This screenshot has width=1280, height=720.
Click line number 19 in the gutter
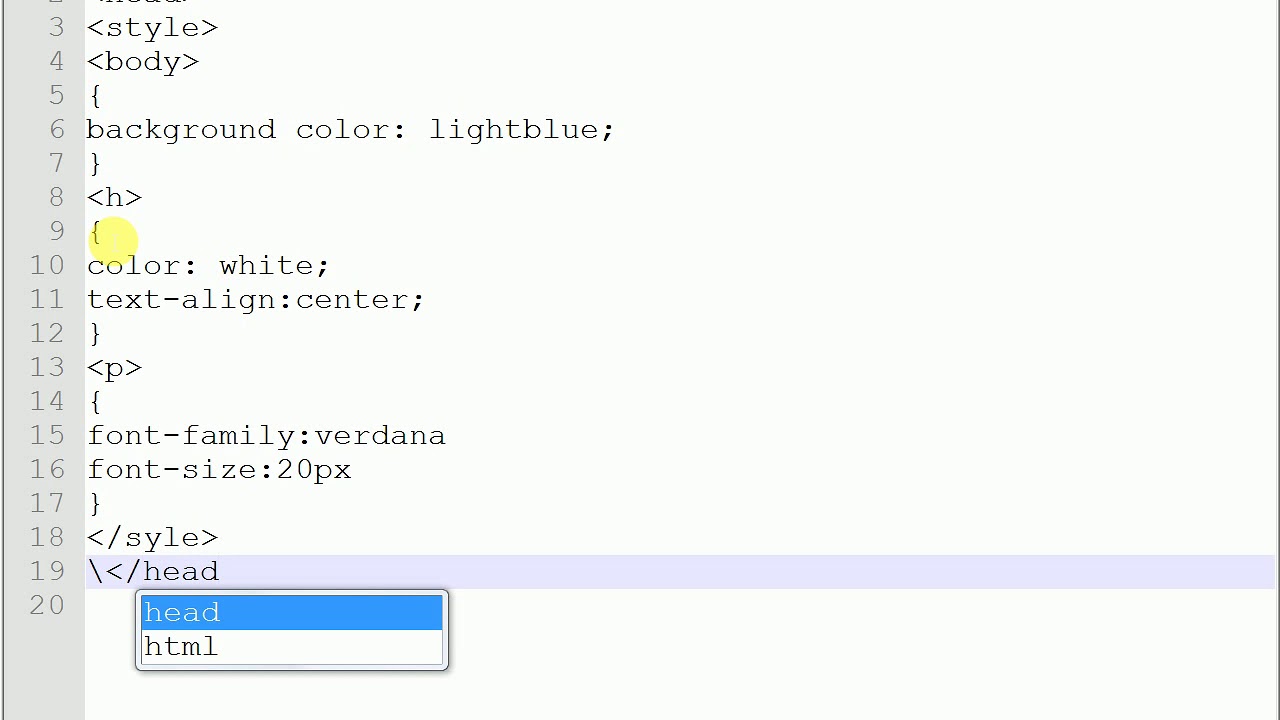click(47, 571)
